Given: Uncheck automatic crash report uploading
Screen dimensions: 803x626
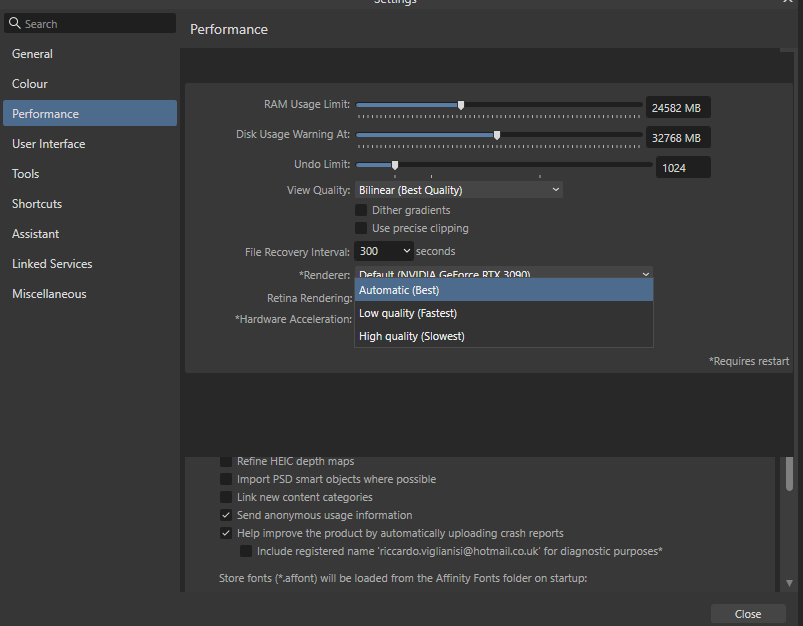Looking at the screenshot, I should point(225,532).
